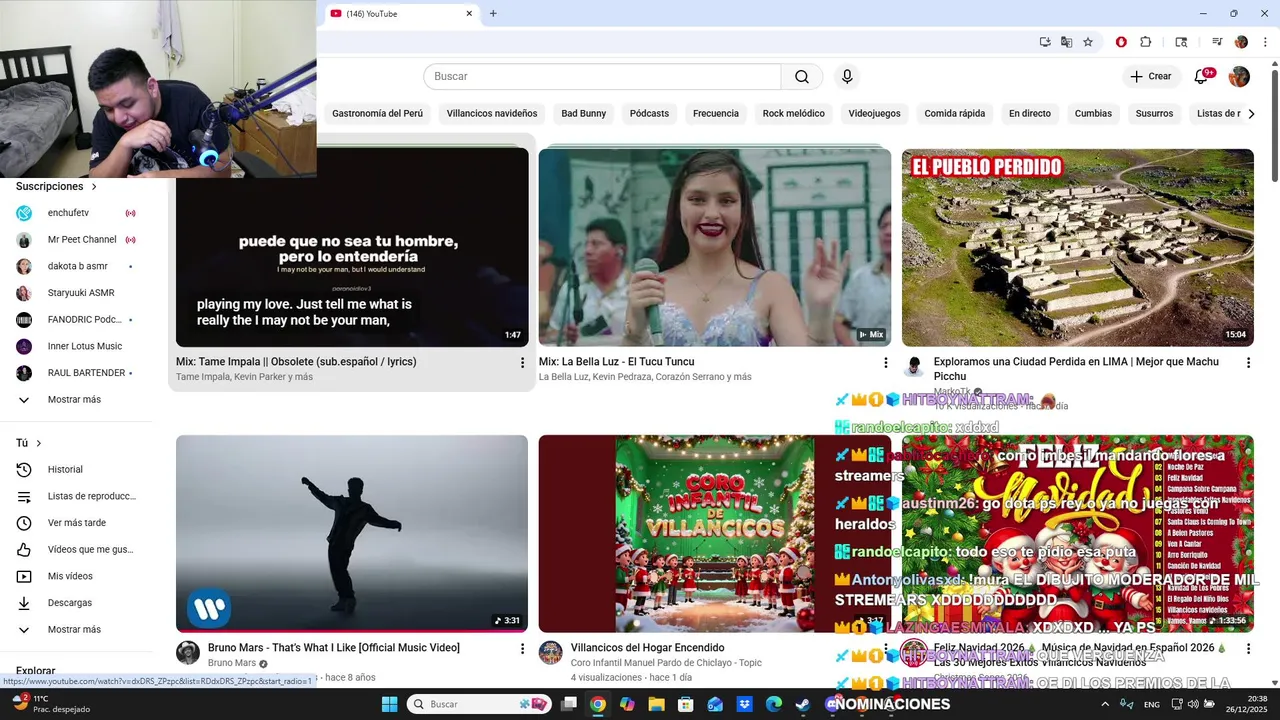Image resolution: width=1280 pixels, height=720 pixels.
Task: Open Chrome three-dot menu
Action: coord(1265,42)
